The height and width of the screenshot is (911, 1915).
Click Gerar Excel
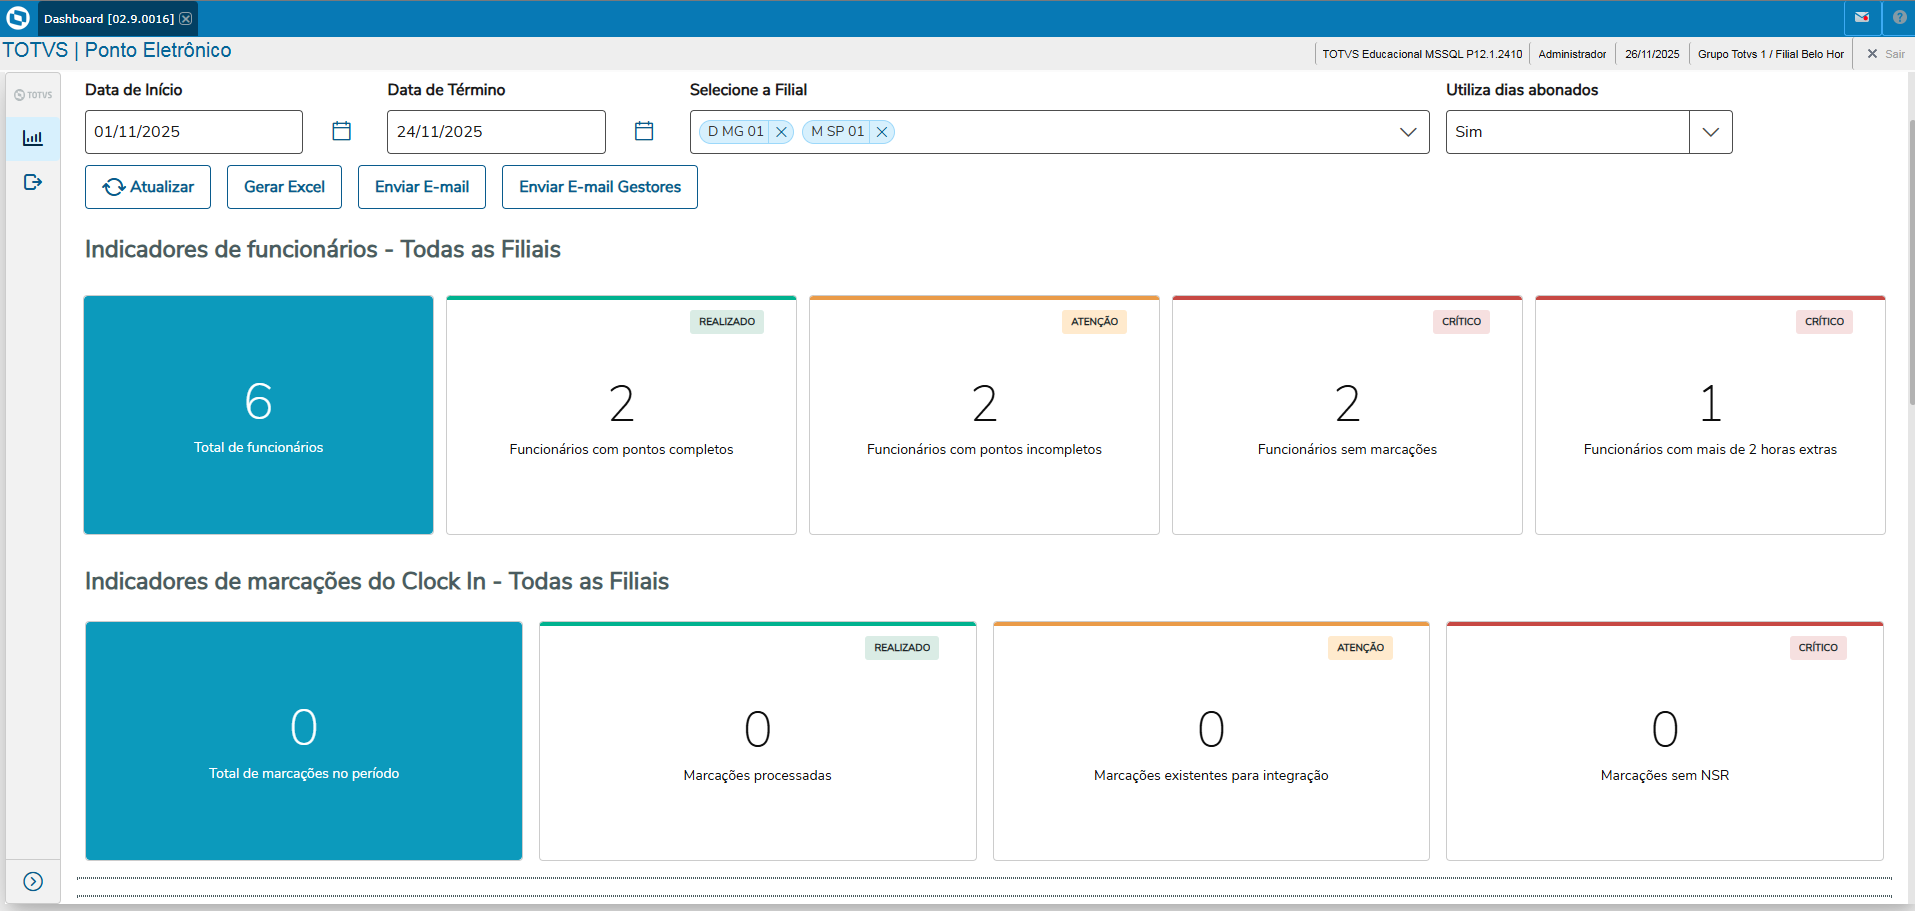[x=284, y=187]
